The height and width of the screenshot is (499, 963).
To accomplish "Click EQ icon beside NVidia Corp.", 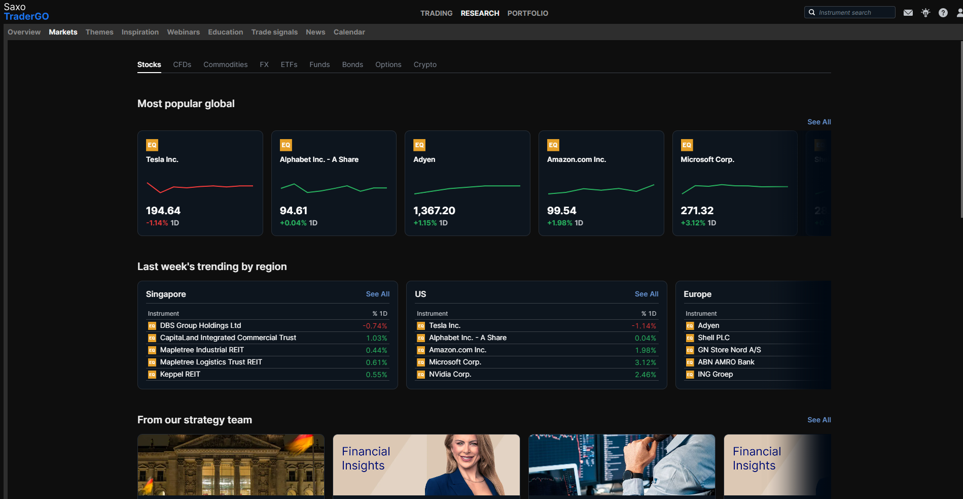I will click(x=421, y=374).
